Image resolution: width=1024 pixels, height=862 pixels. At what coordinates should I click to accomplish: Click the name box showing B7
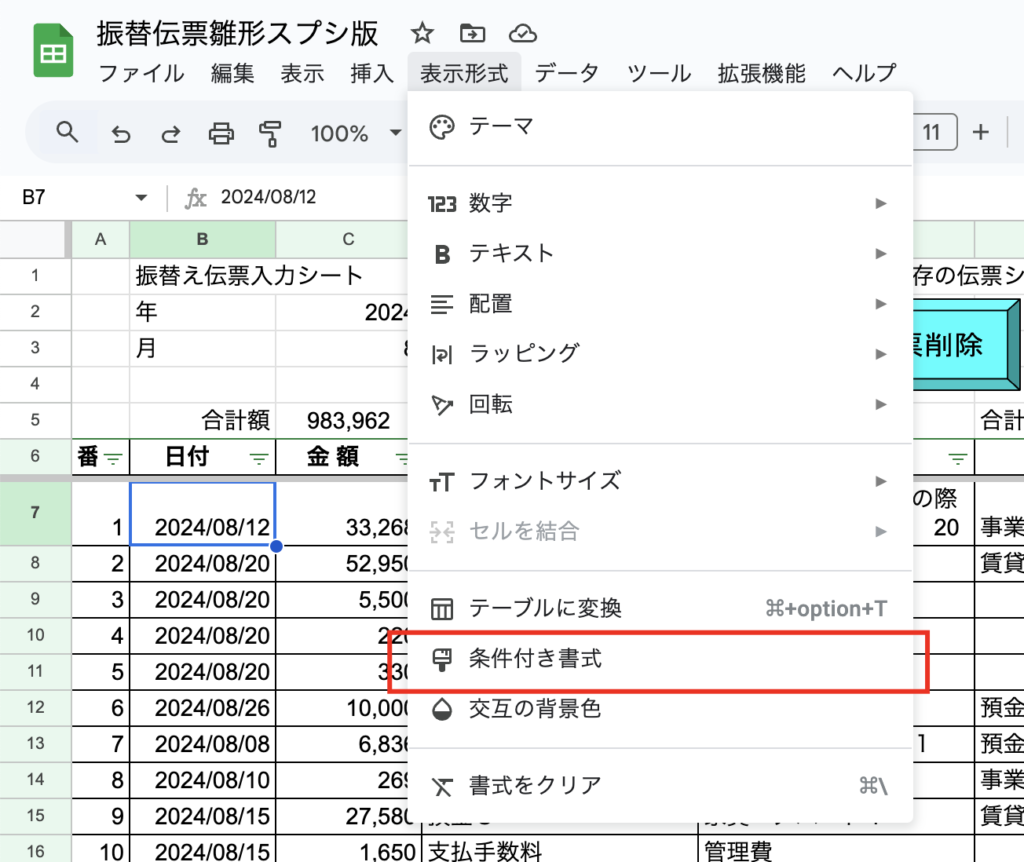point(34,197)
